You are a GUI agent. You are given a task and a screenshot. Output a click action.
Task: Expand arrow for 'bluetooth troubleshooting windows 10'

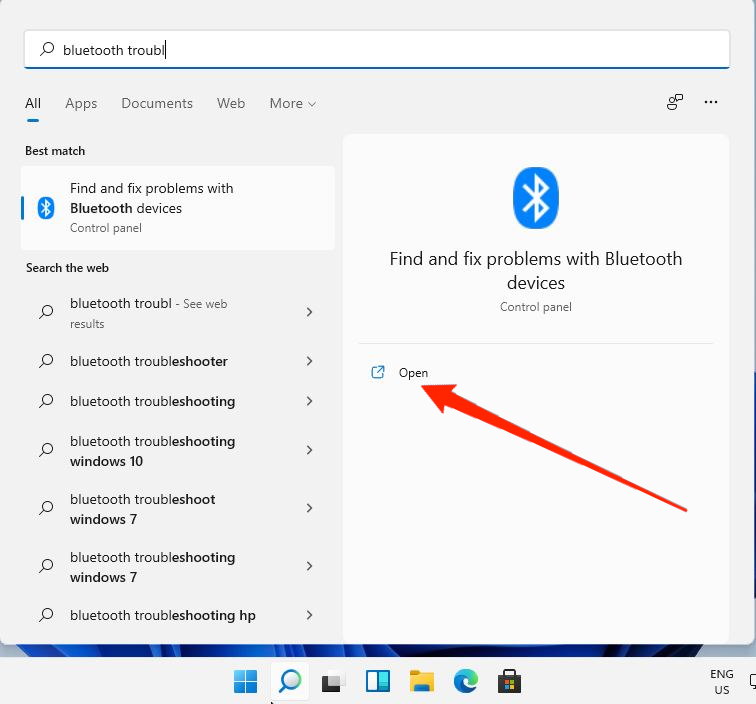coord(309,451)
